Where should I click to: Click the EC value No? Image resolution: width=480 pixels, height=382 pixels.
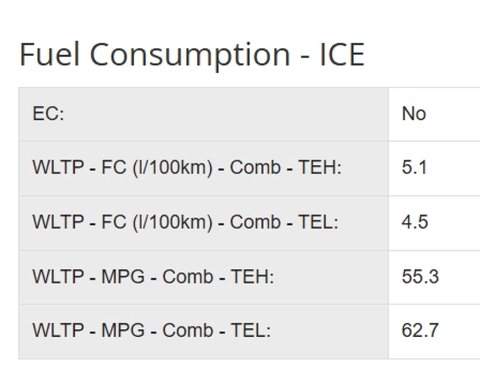pos(414,114)
